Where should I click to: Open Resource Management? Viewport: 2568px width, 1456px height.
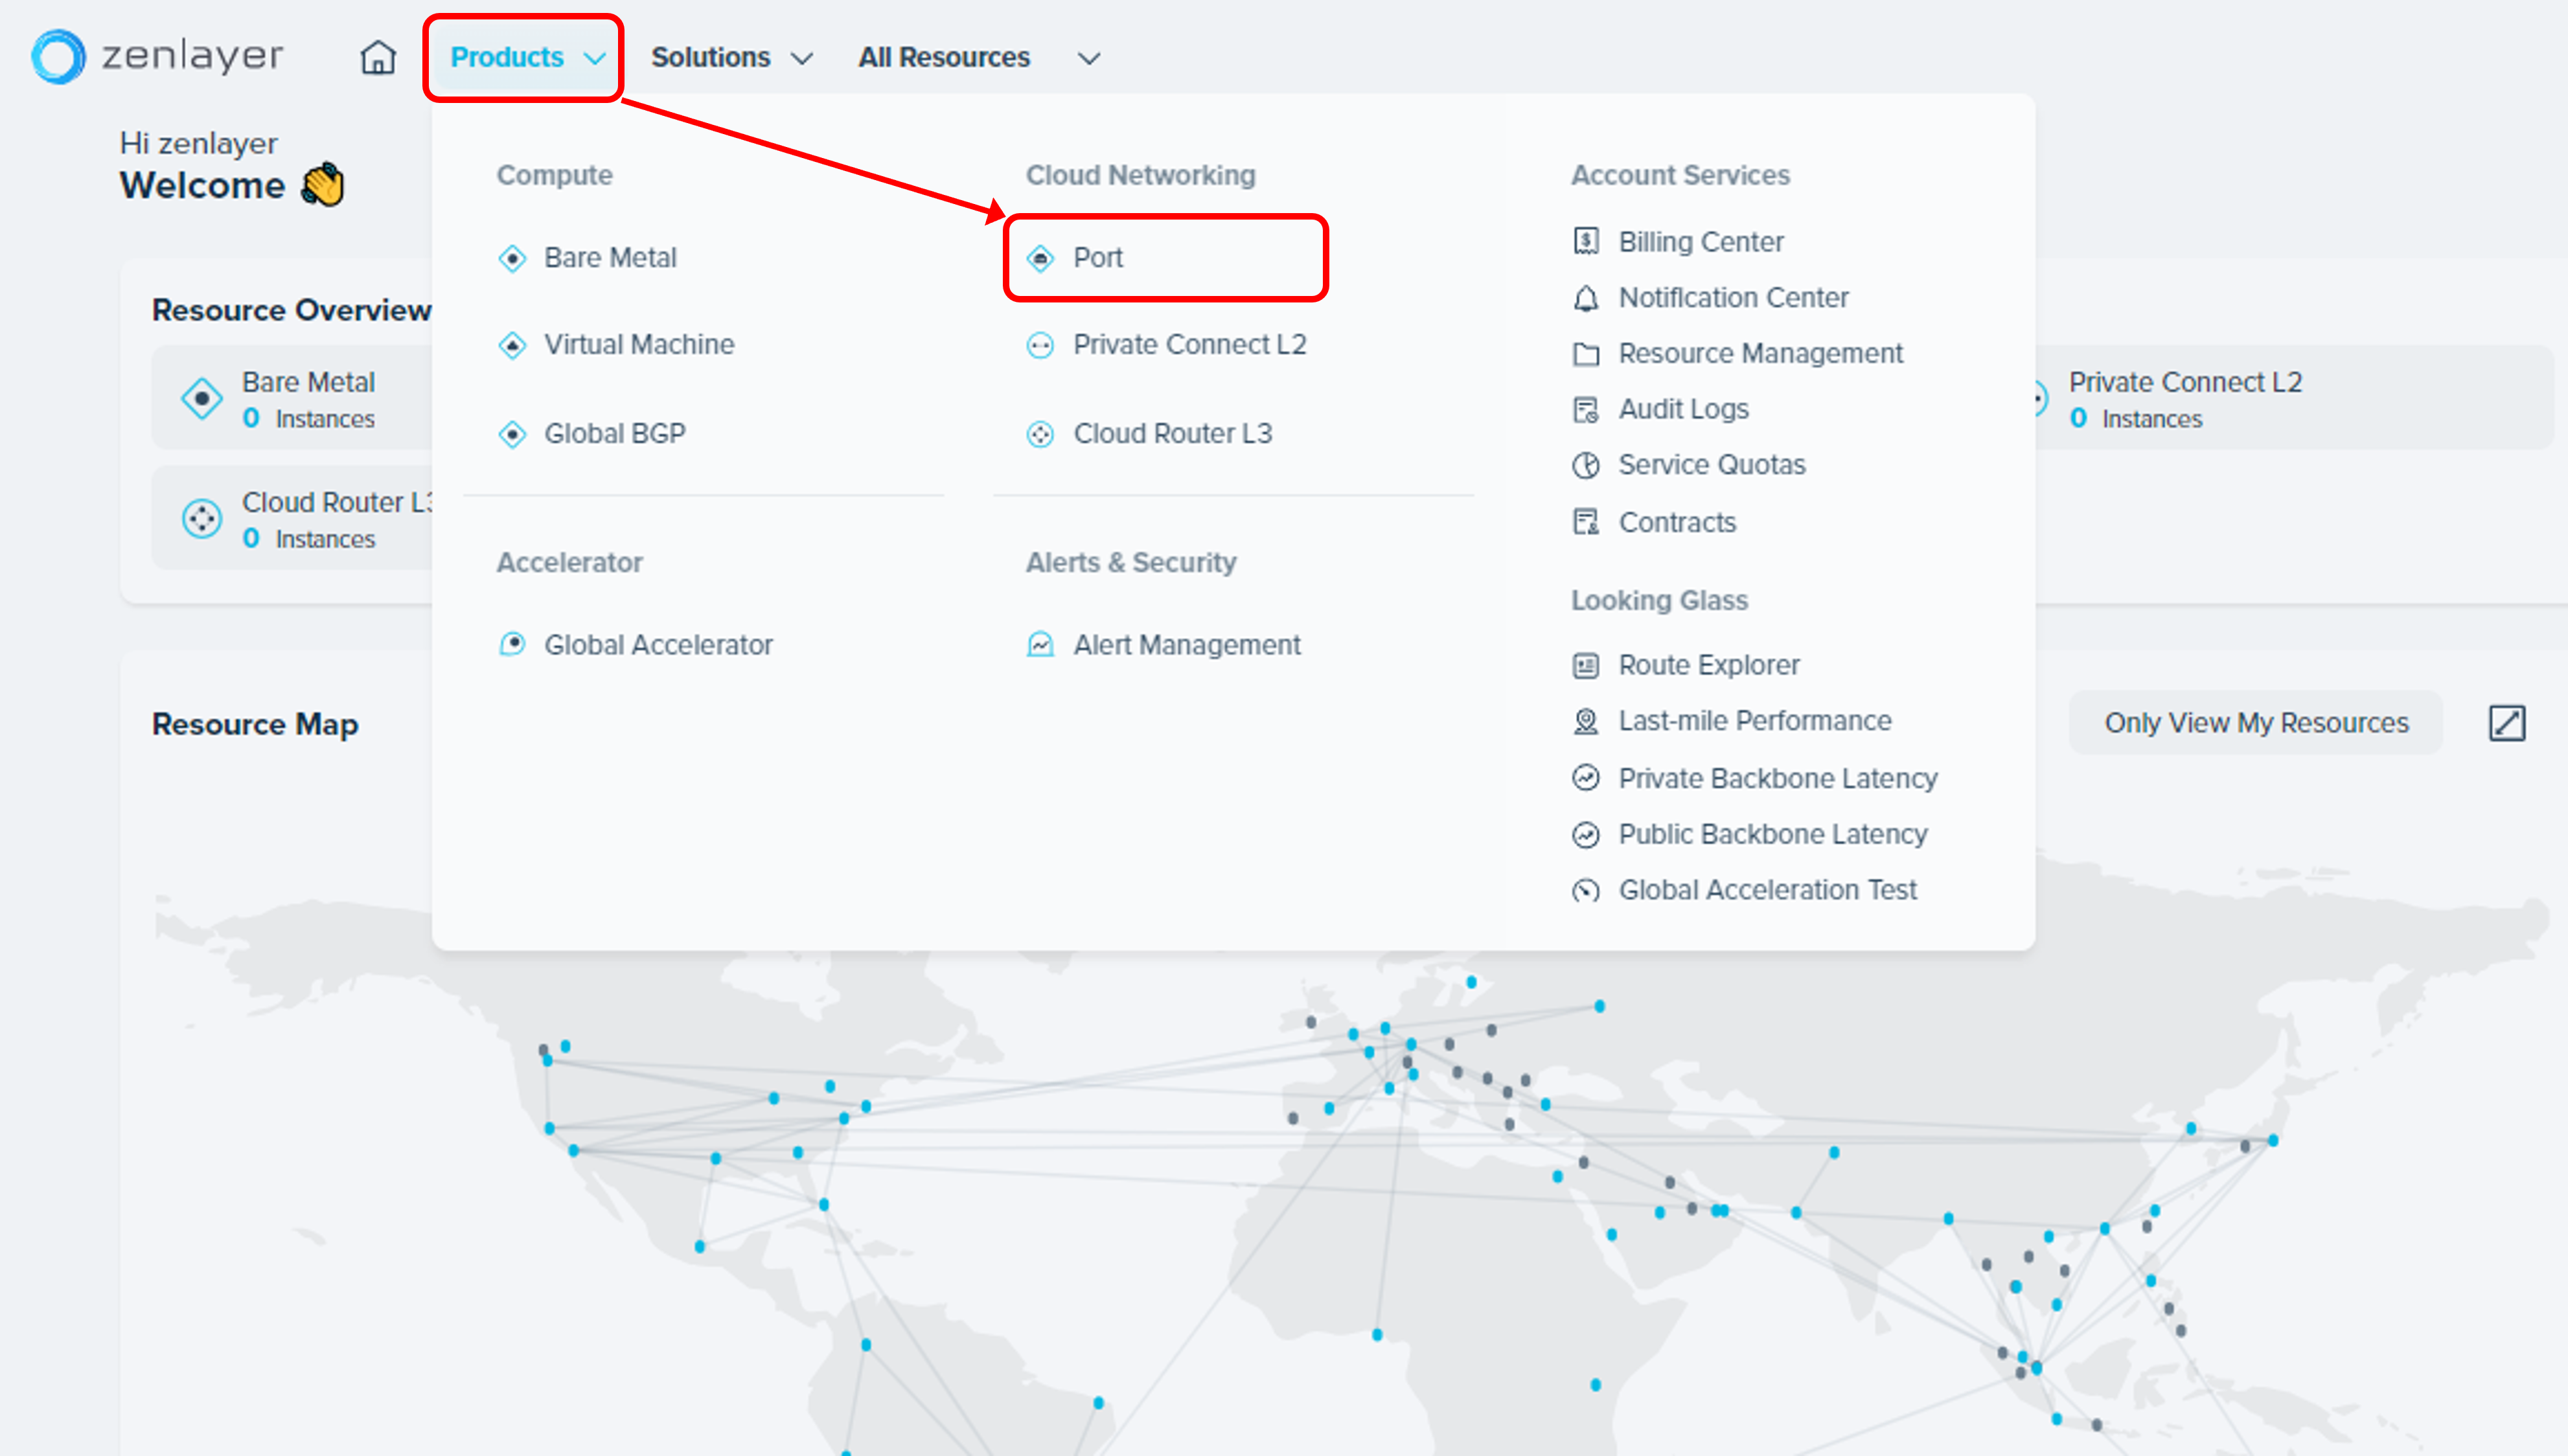pos(1760,354)
